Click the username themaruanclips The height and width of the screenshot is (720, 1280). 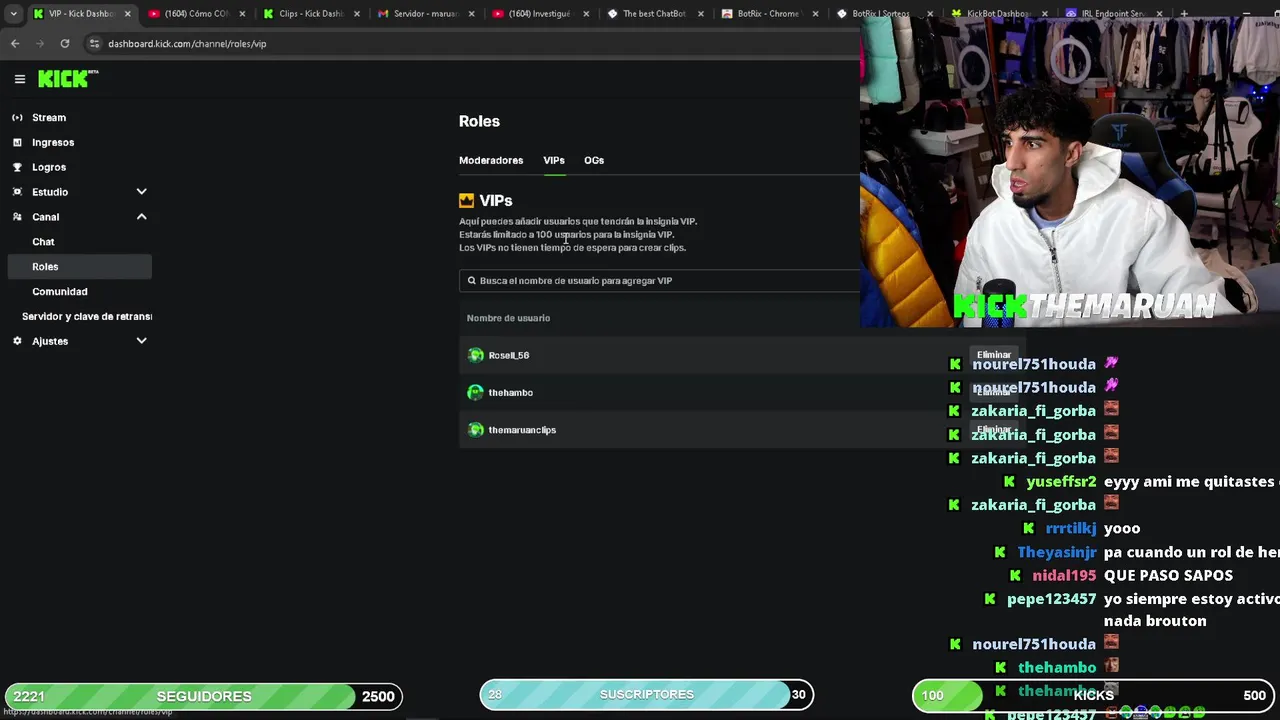[522, 430]
